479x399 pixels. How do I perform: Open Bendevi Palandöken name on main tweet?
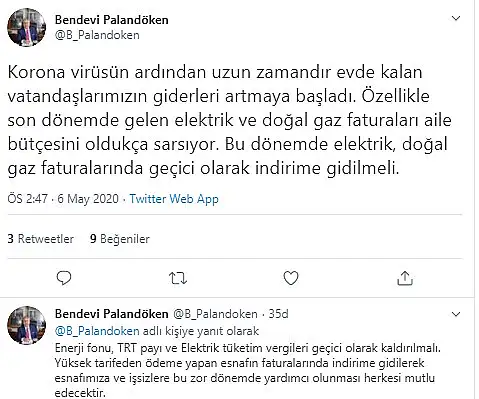[112, 20]
